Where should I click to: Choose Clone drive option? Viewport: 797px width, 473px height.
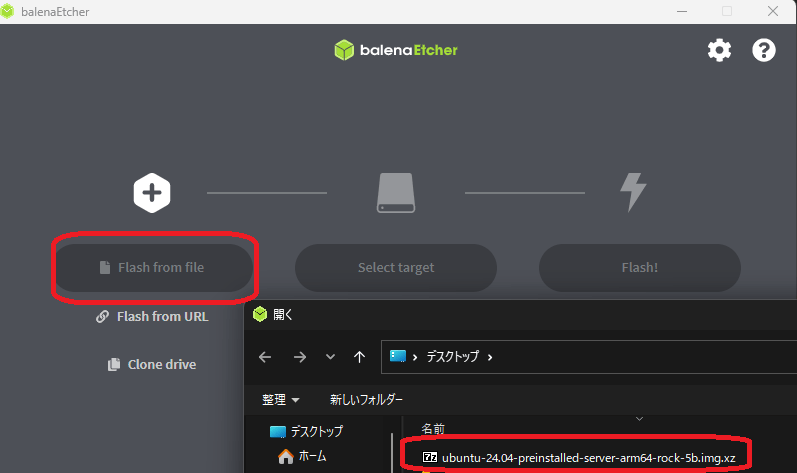pos(152,364)
